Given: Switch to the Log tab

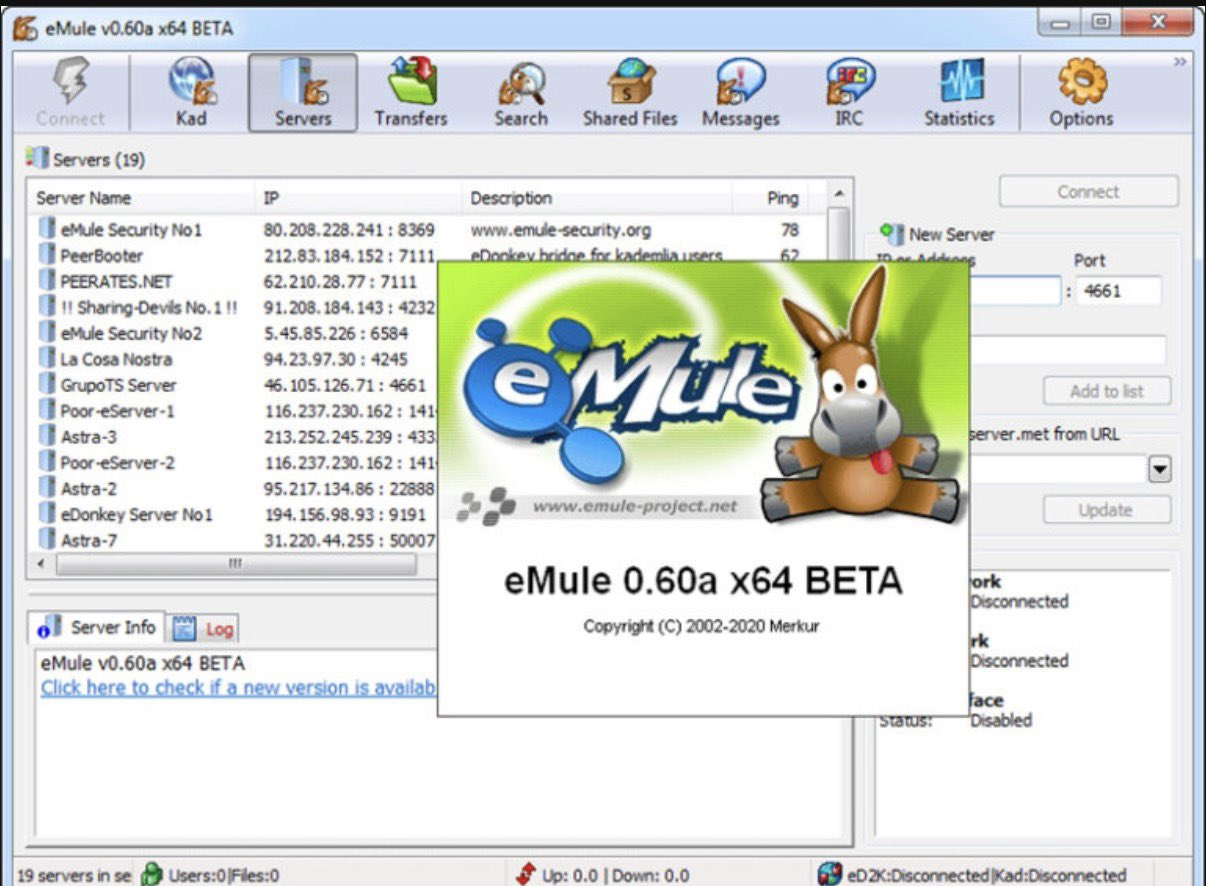Looking at the screenshot, I should (206, 629).
